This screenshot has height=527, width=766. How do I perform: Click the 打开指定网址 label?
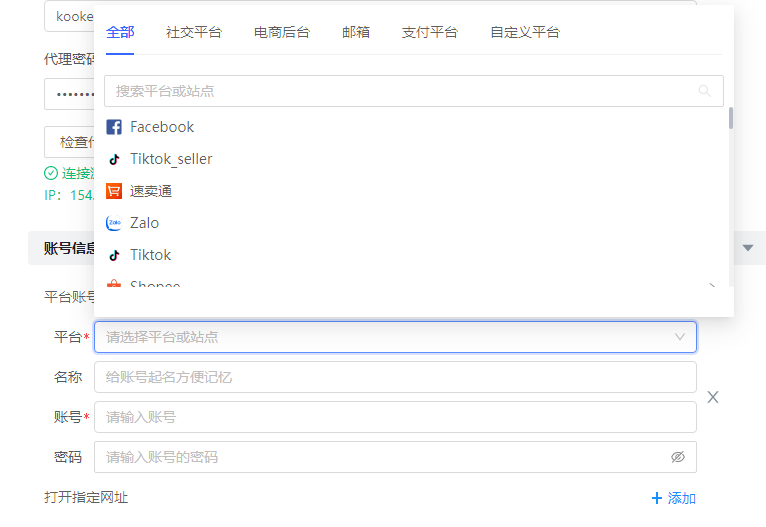pos(86,498)
